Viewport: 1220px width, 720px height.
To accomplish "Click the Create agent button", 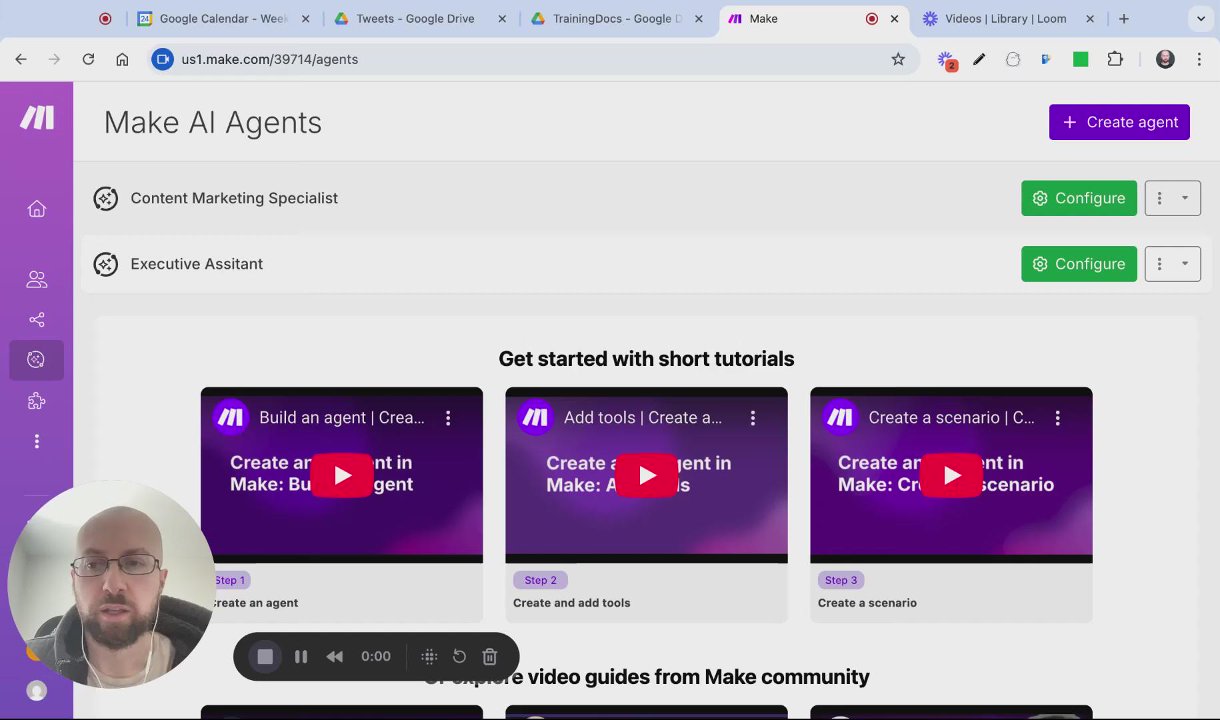I will click(1119, 122).
